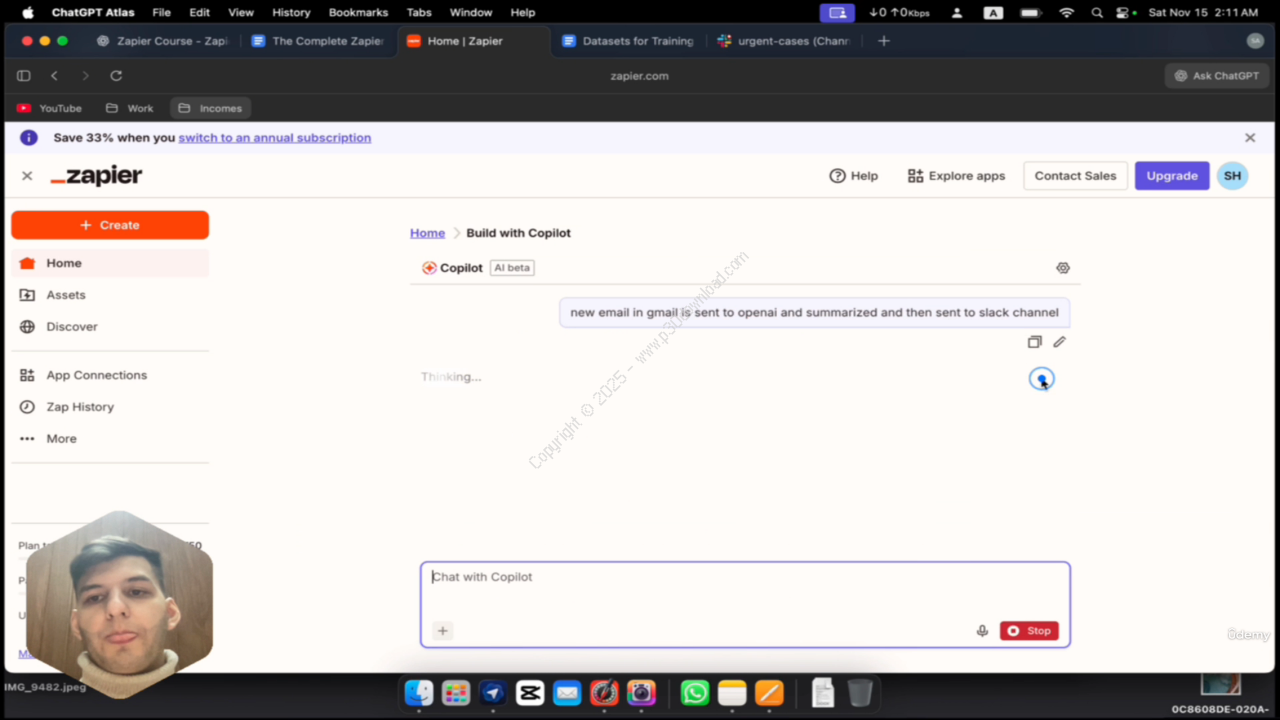Click the Copilot settings gear icon
Screen dimensions: 1280x720
tap(1062, 268)
